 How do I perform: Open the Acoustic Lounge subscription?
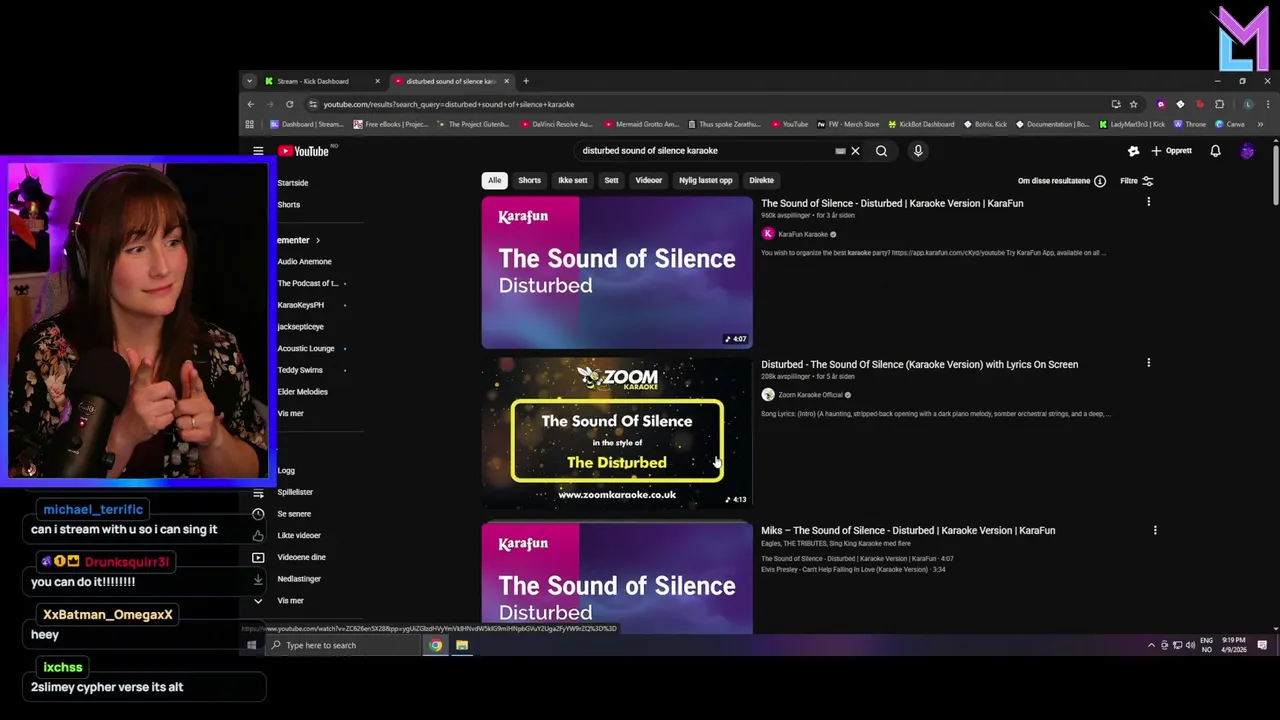click(x=306, y=348)
